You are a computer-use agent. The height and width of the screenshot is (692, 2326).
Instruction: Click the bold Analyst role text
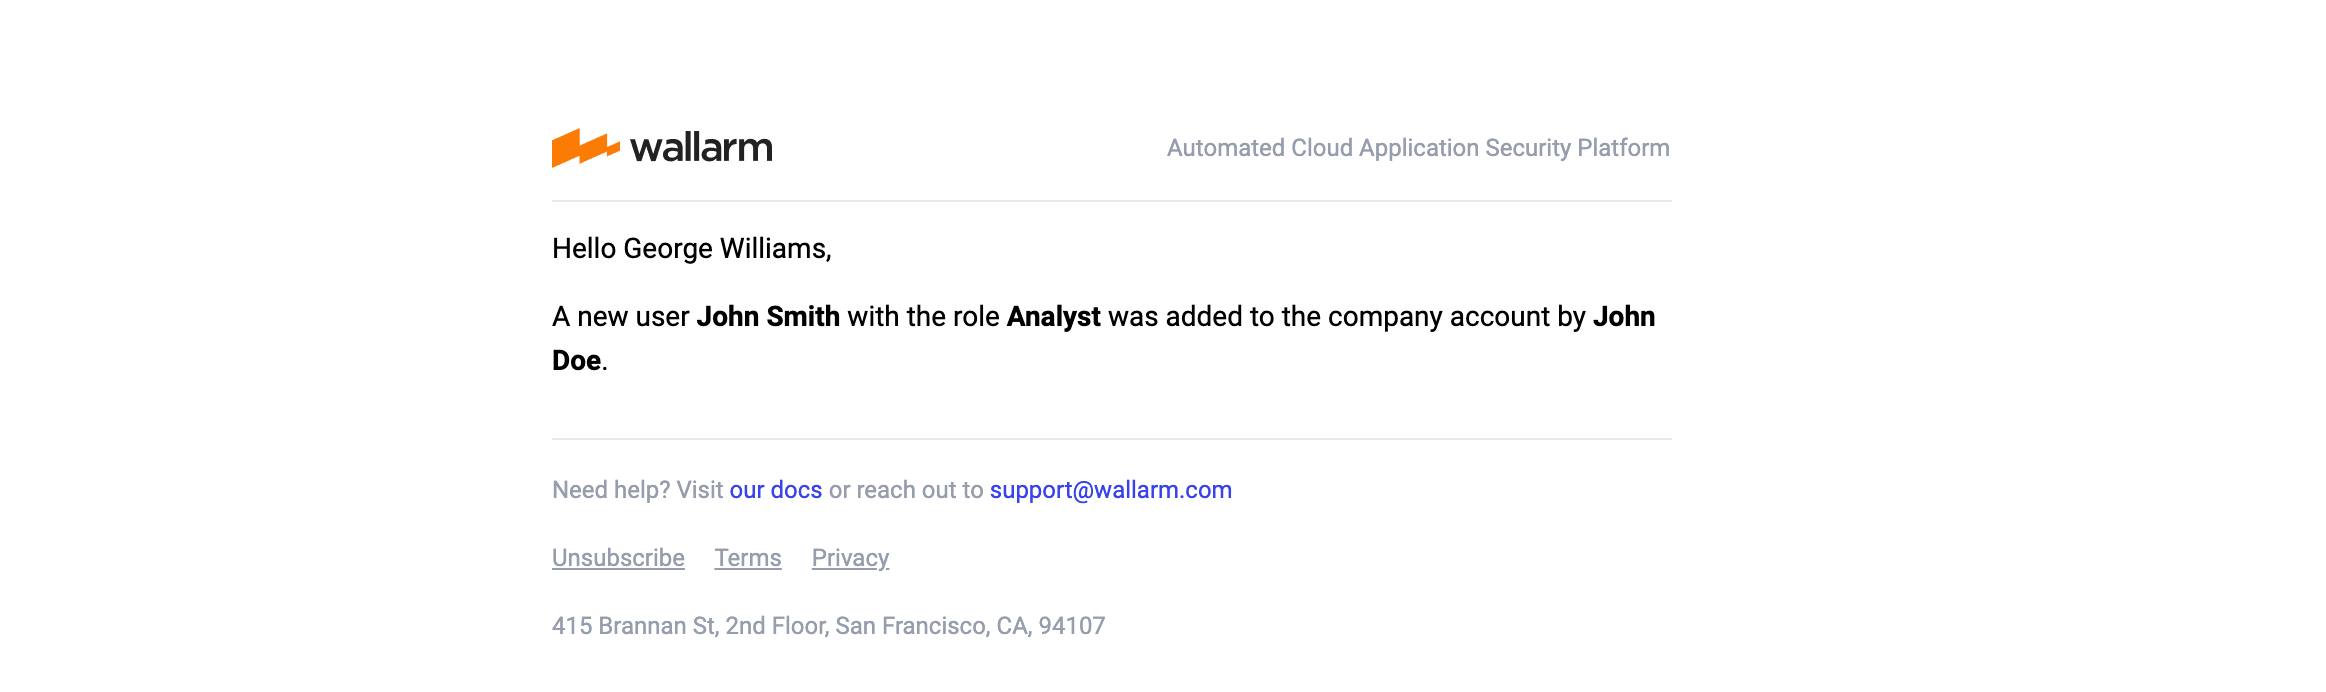point(1053,317)
